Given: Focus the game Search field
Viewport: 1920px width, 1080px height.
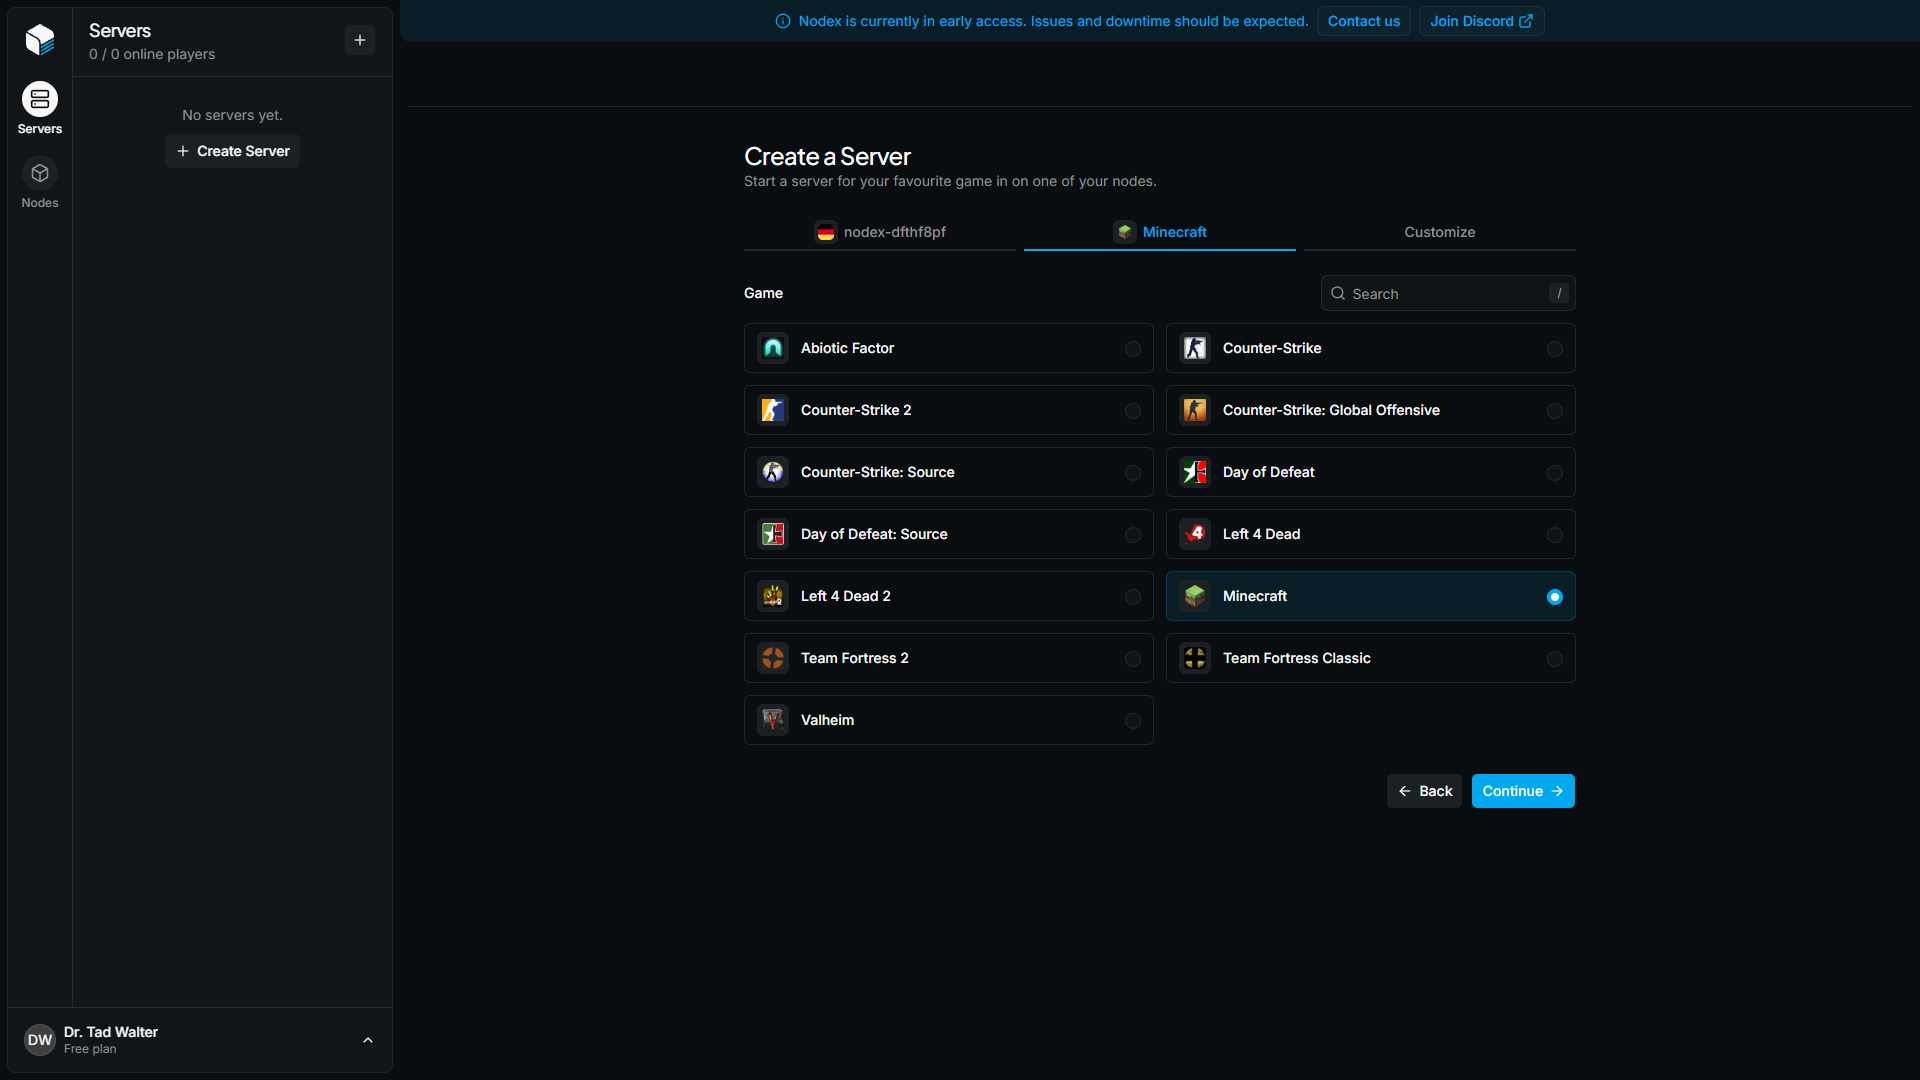Looking at the screenshot, I should tap(1448, 293).
